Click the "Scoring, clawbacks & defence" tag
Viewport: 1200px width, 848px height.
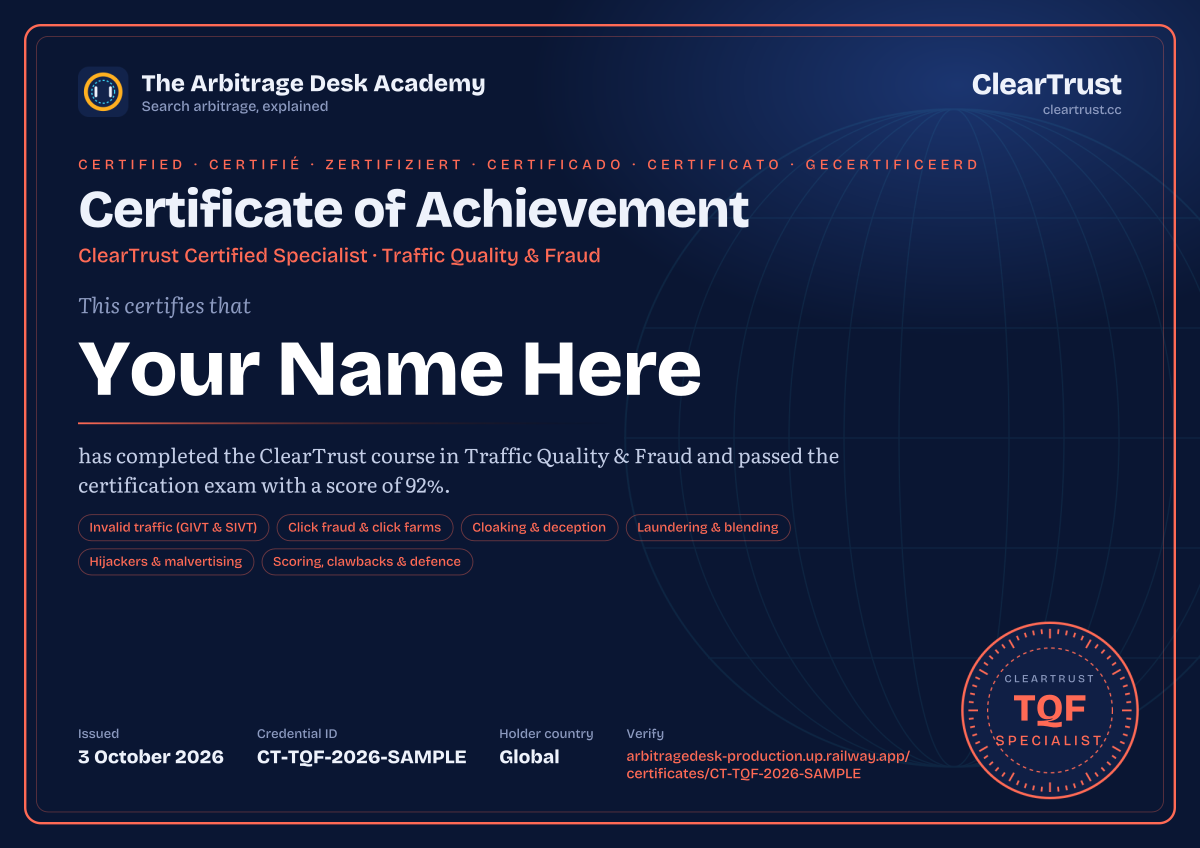coord(367,562)
